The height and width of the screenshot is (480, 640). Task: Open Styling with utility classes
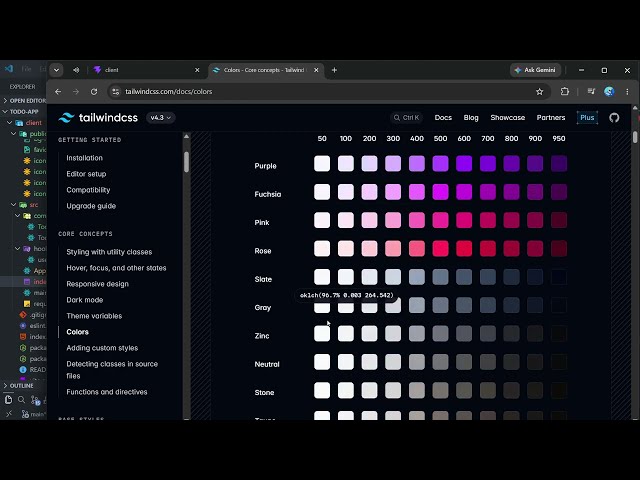click(x=109, y=252)
